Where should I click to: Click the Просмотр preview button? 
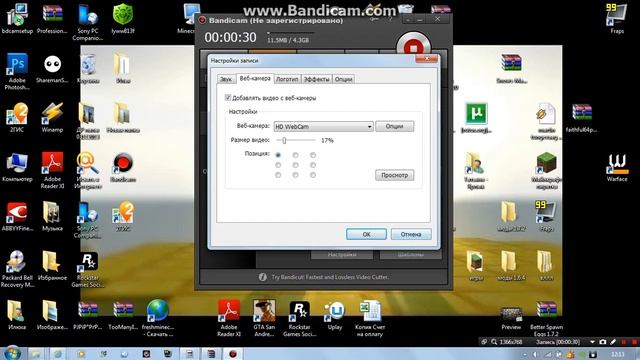click(x=394, y=175)
